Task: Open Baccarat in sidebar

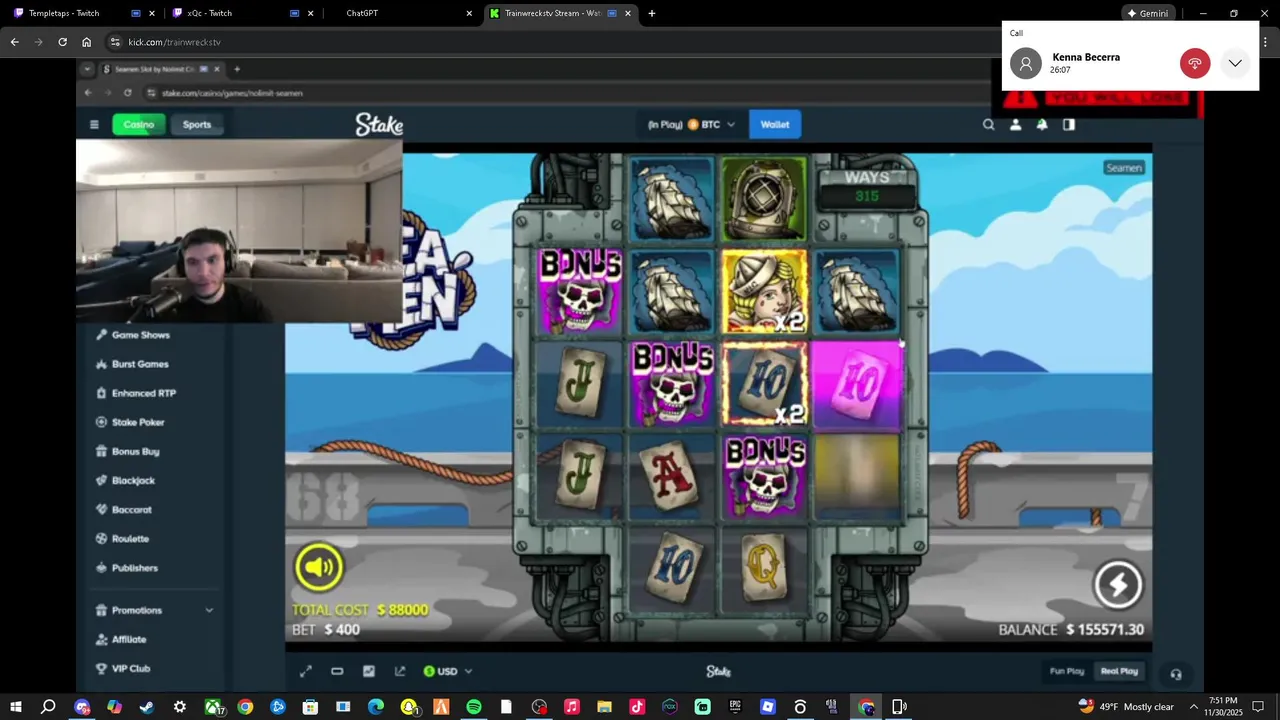Action: point(131,510)
